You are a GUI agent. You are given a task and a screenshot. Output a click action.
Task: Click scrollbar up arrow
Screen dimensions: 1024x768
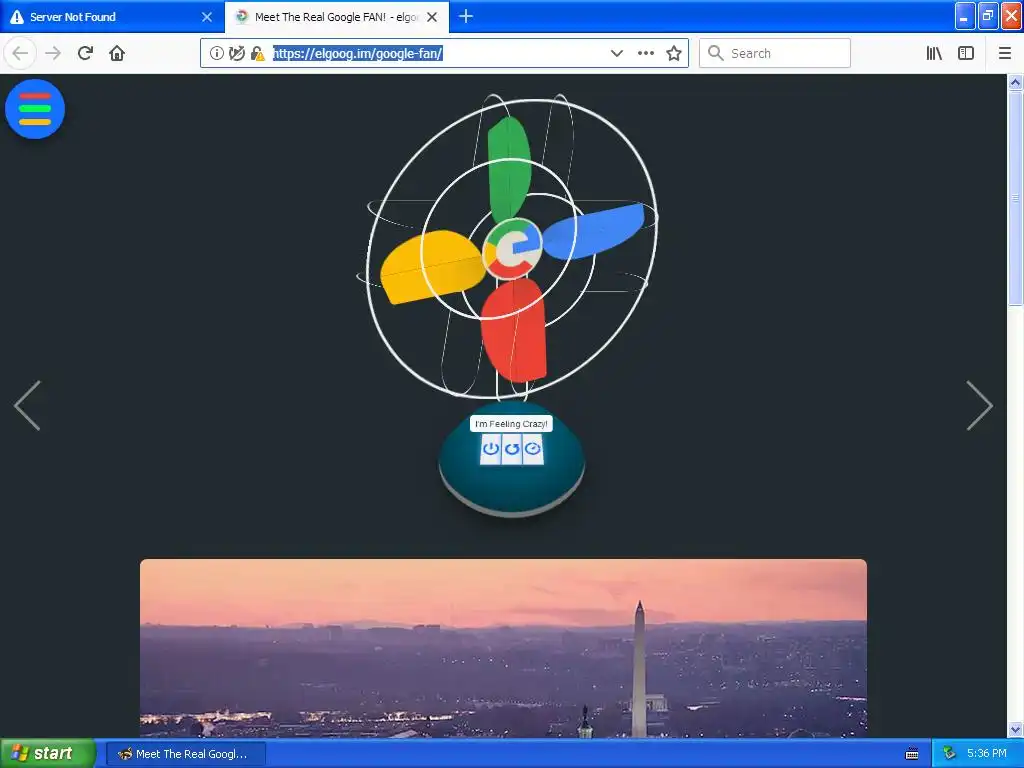(x=1015, y=82)
